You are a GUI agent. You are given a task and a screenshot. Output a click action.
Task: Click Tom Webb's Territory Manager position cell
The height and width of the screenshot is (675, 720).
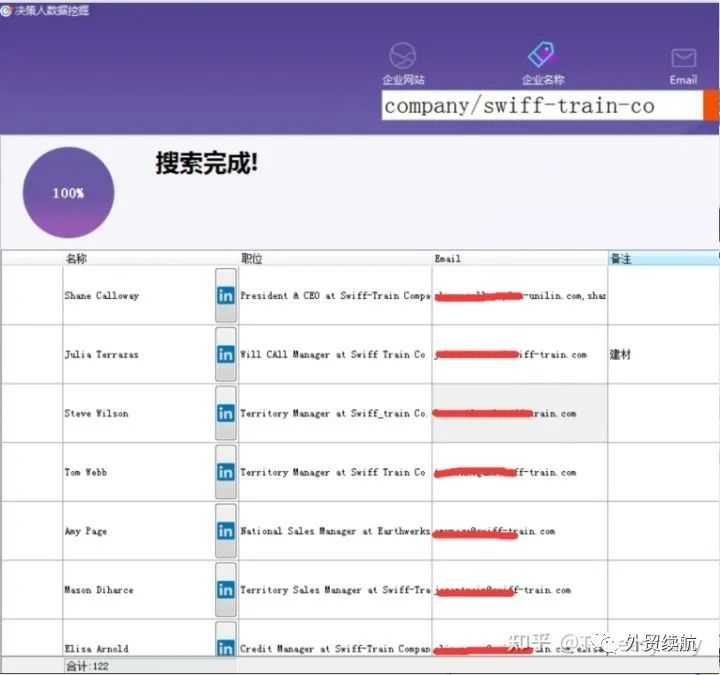pyautogui.click(x=335, y=472)
